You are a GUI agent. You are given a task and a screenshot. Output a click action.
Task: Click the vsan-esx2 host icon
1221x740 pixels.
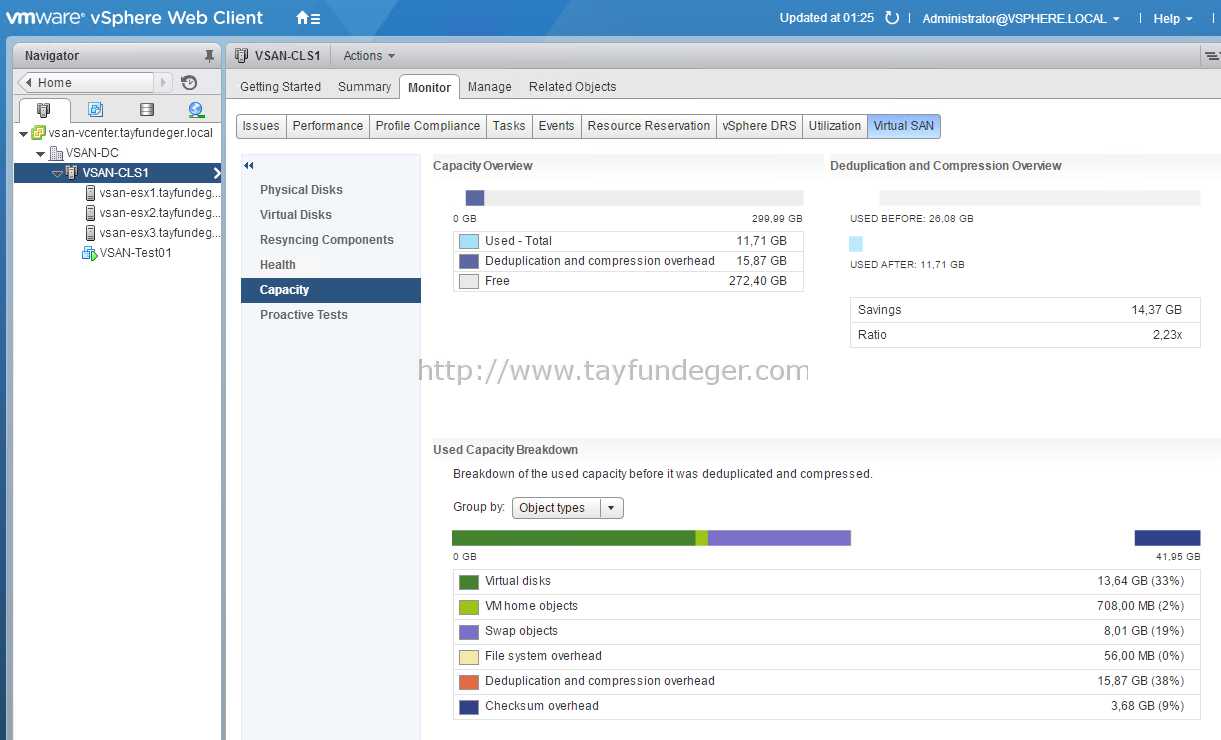(x=90, y=213)
